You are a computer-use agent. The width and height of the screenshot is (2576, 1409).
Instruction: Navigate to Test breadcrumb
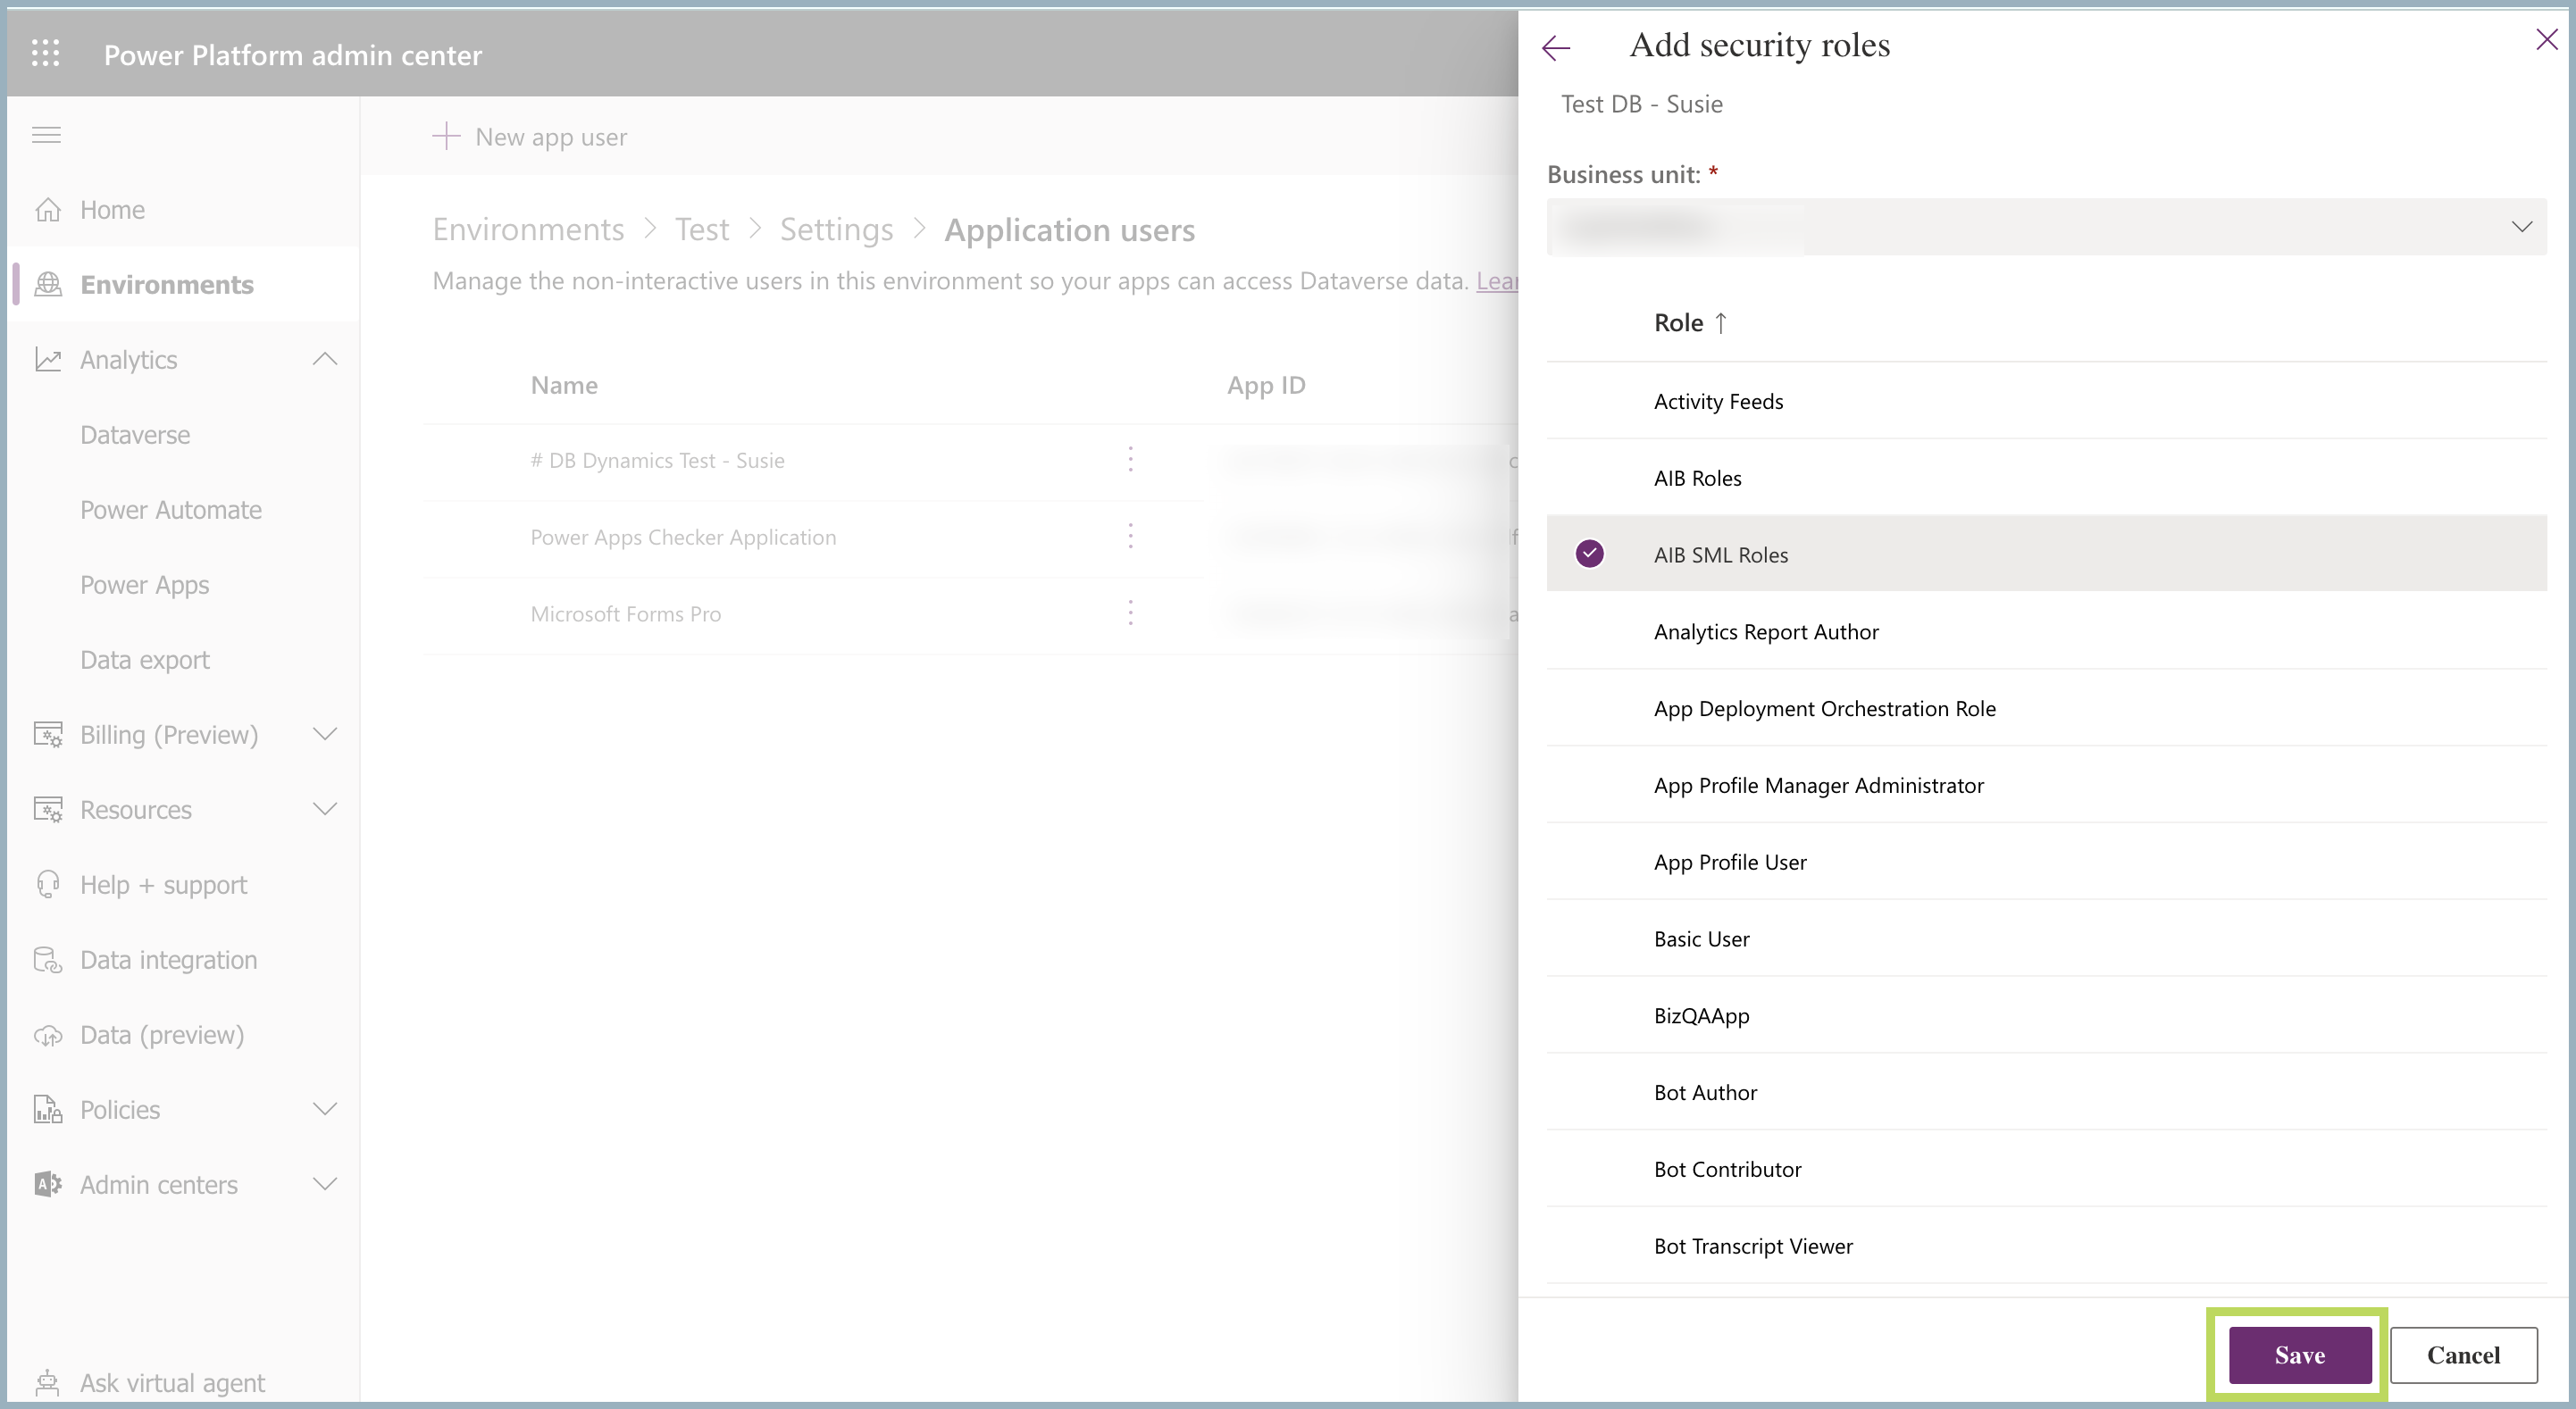tap(702, 230)
